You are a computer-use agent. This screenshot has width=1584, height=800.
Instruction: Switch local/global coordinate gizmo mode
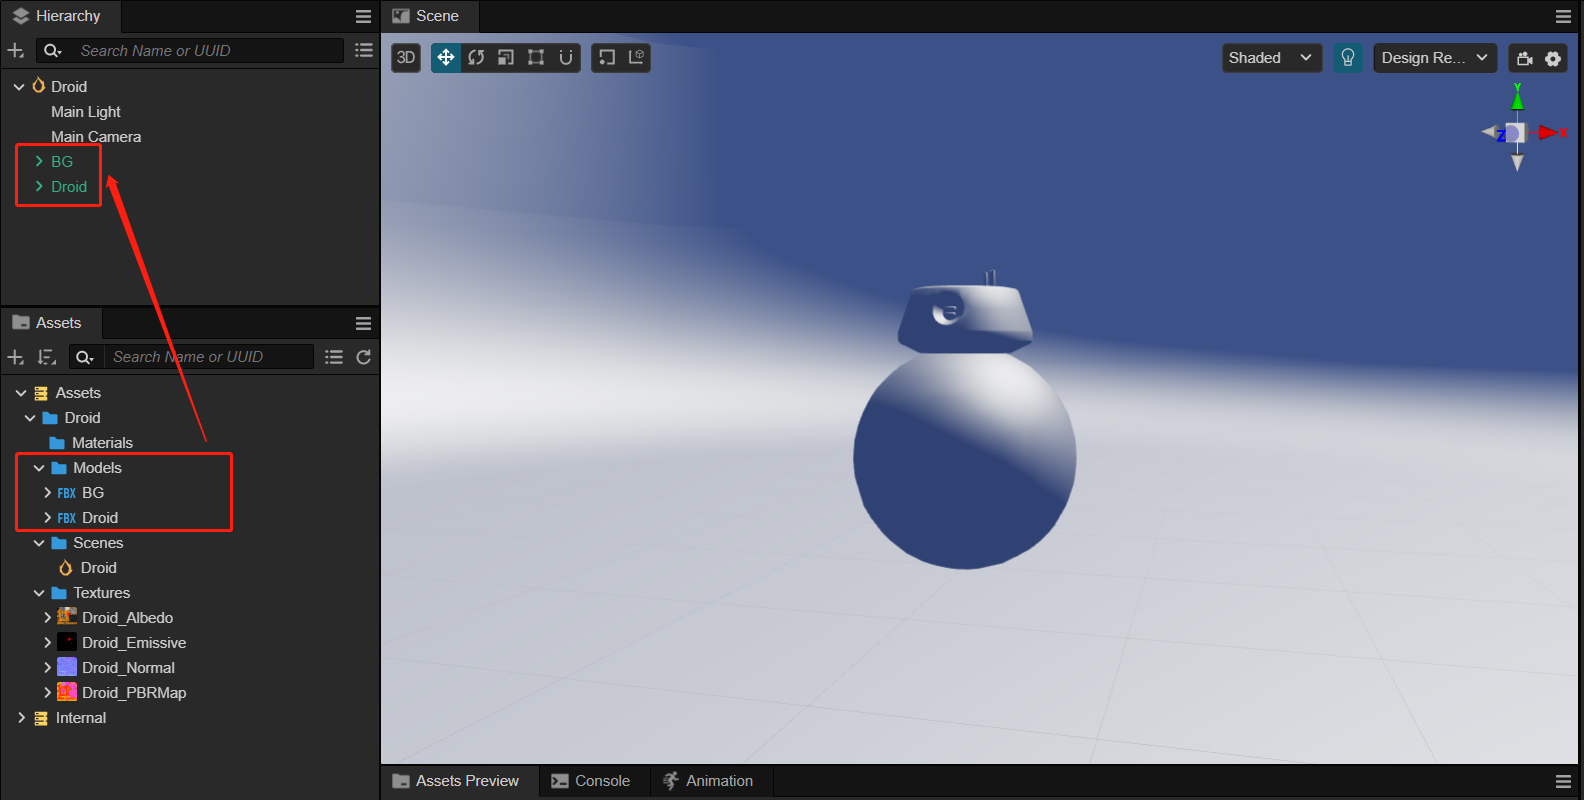pos(636,58)
